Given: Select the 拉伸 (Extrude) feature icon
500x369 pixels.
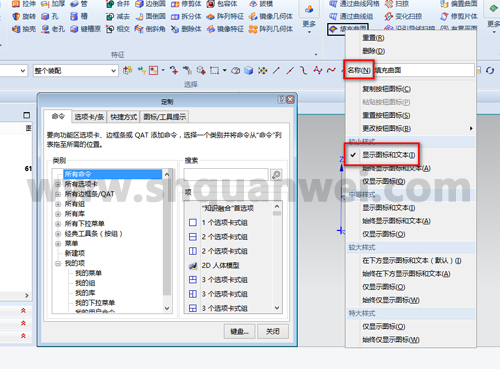Looking at the screenshot, I should pyautogui.click(x=16, y=4).
